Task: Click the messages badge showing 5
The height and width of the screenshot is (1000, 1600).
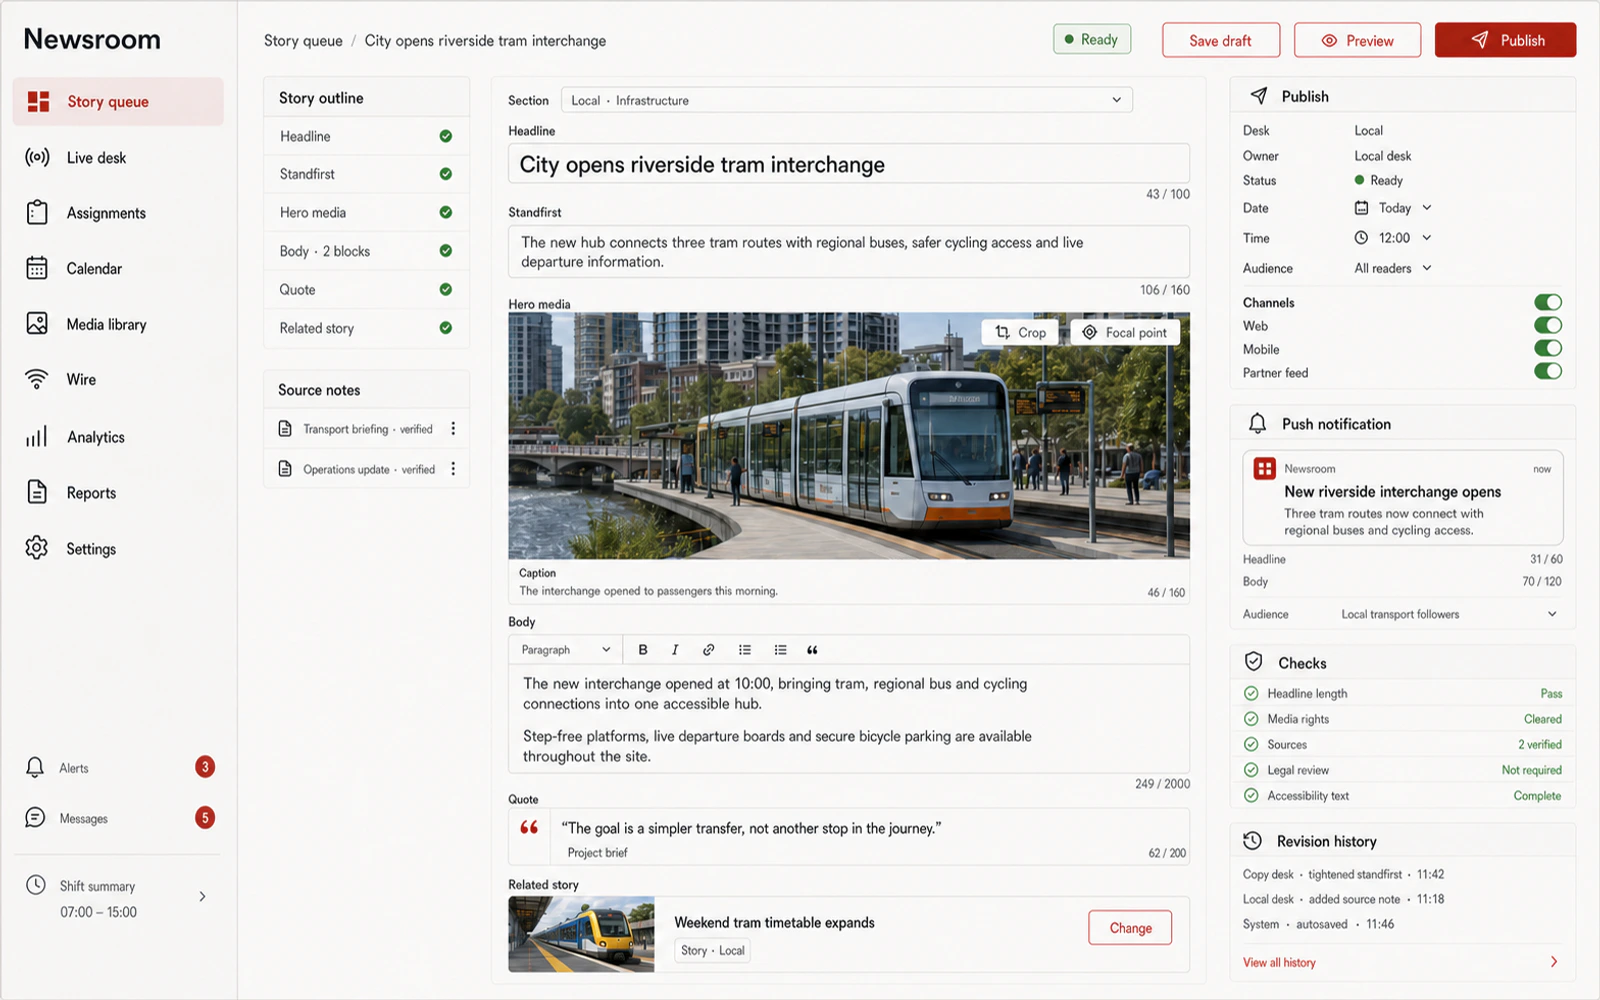Action: click(x=205, y=818)
